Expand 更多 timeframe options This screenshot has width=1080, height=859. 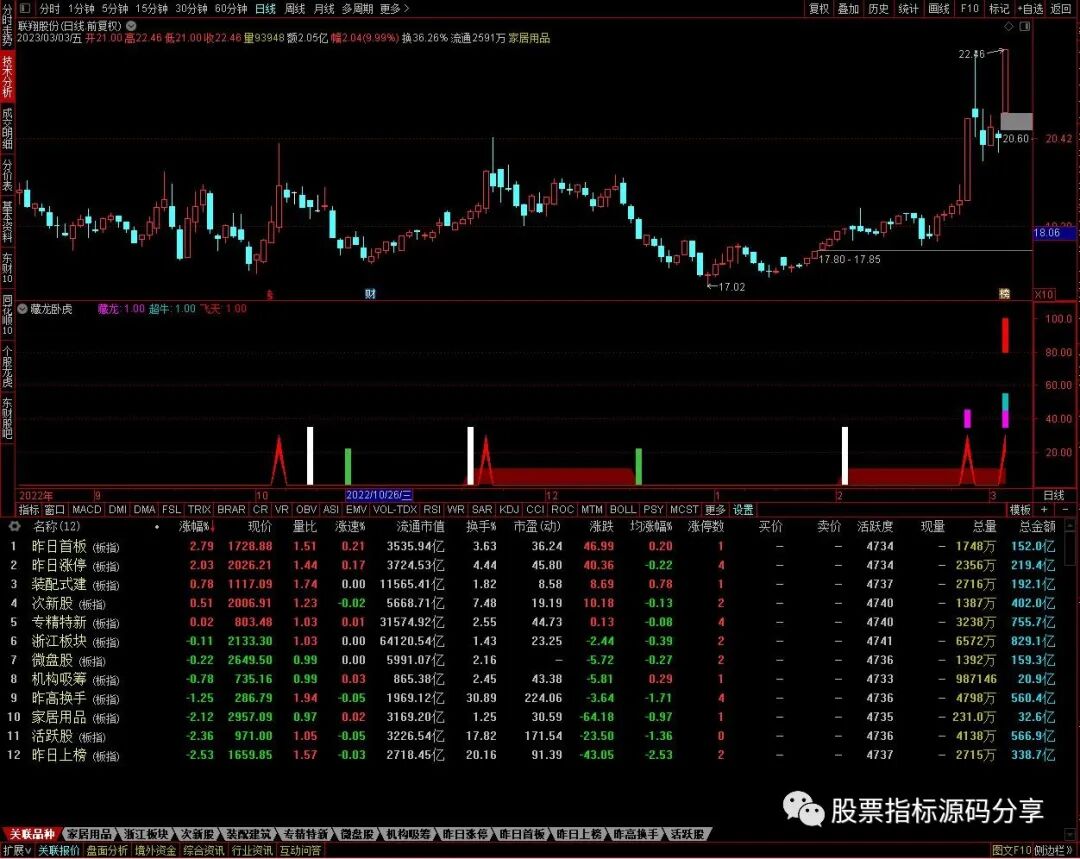tap(394, 9)
